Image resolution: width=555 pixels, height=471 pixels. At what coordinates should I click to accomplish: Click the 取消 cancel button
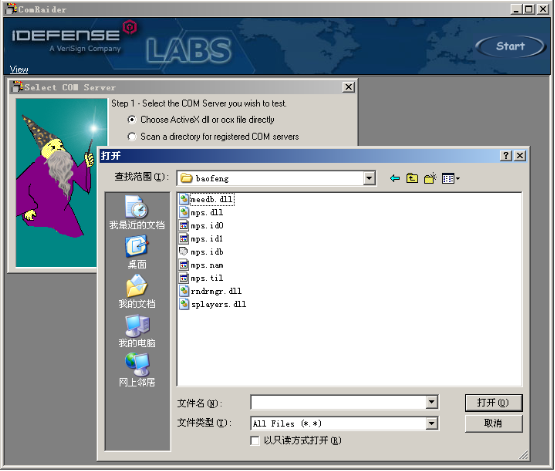click(x=493, y=423)
